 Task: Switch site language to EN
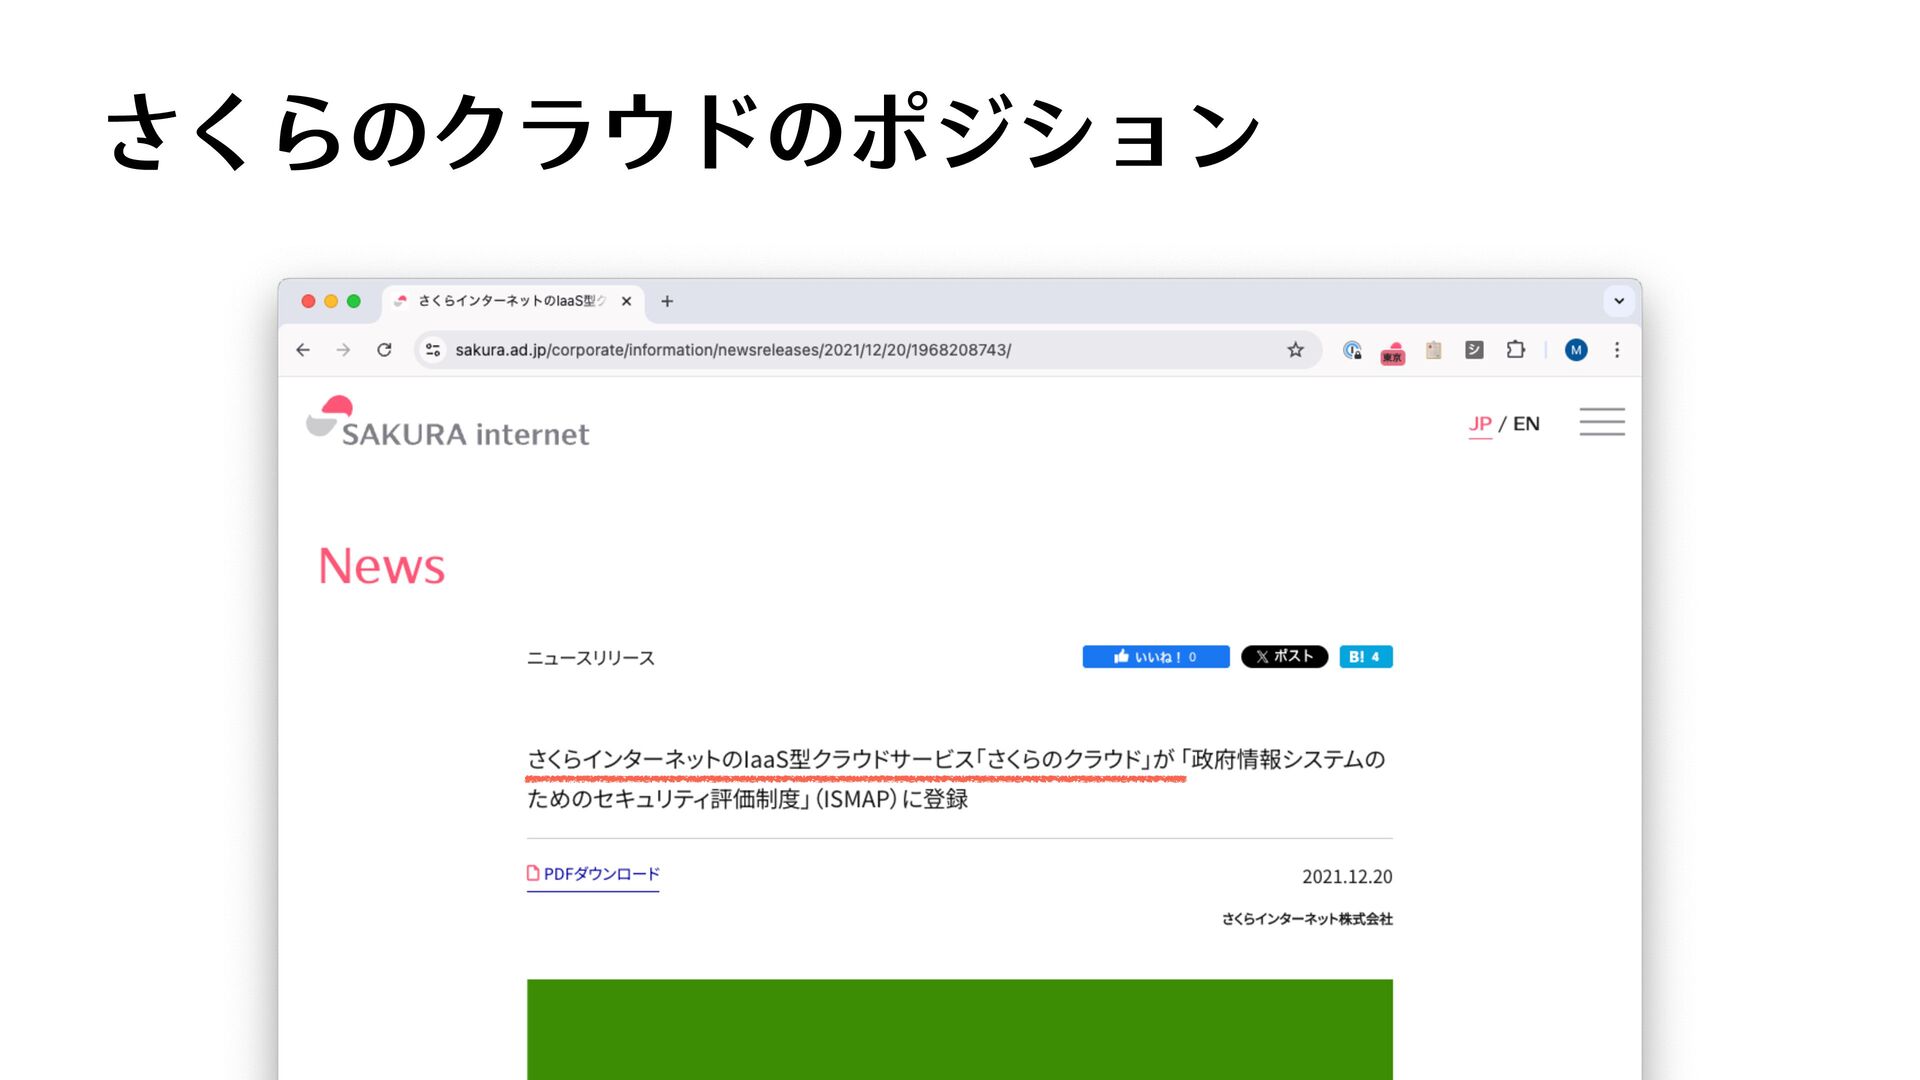[x=1526, y=424]
